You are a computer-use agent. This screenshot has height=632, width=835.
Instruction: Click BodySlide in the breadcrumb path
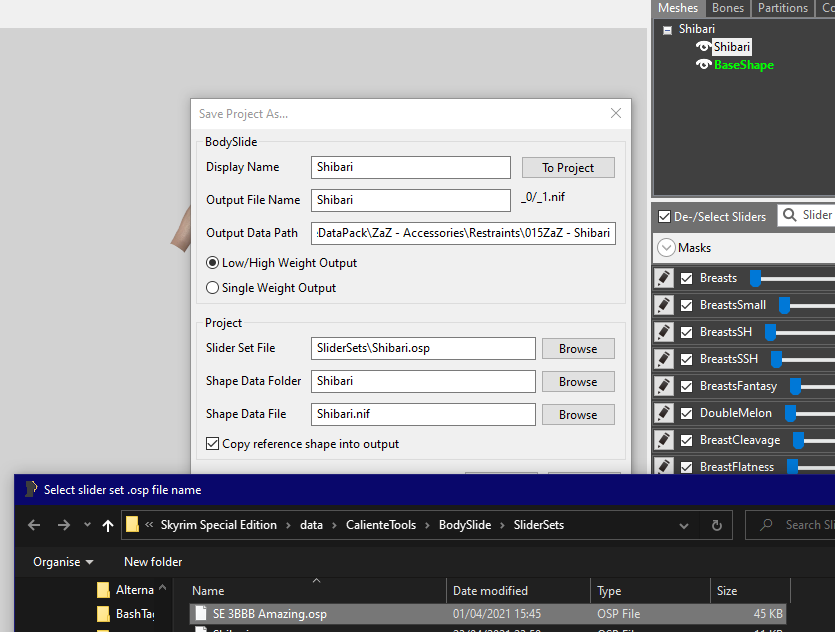[x=465, y=525]
